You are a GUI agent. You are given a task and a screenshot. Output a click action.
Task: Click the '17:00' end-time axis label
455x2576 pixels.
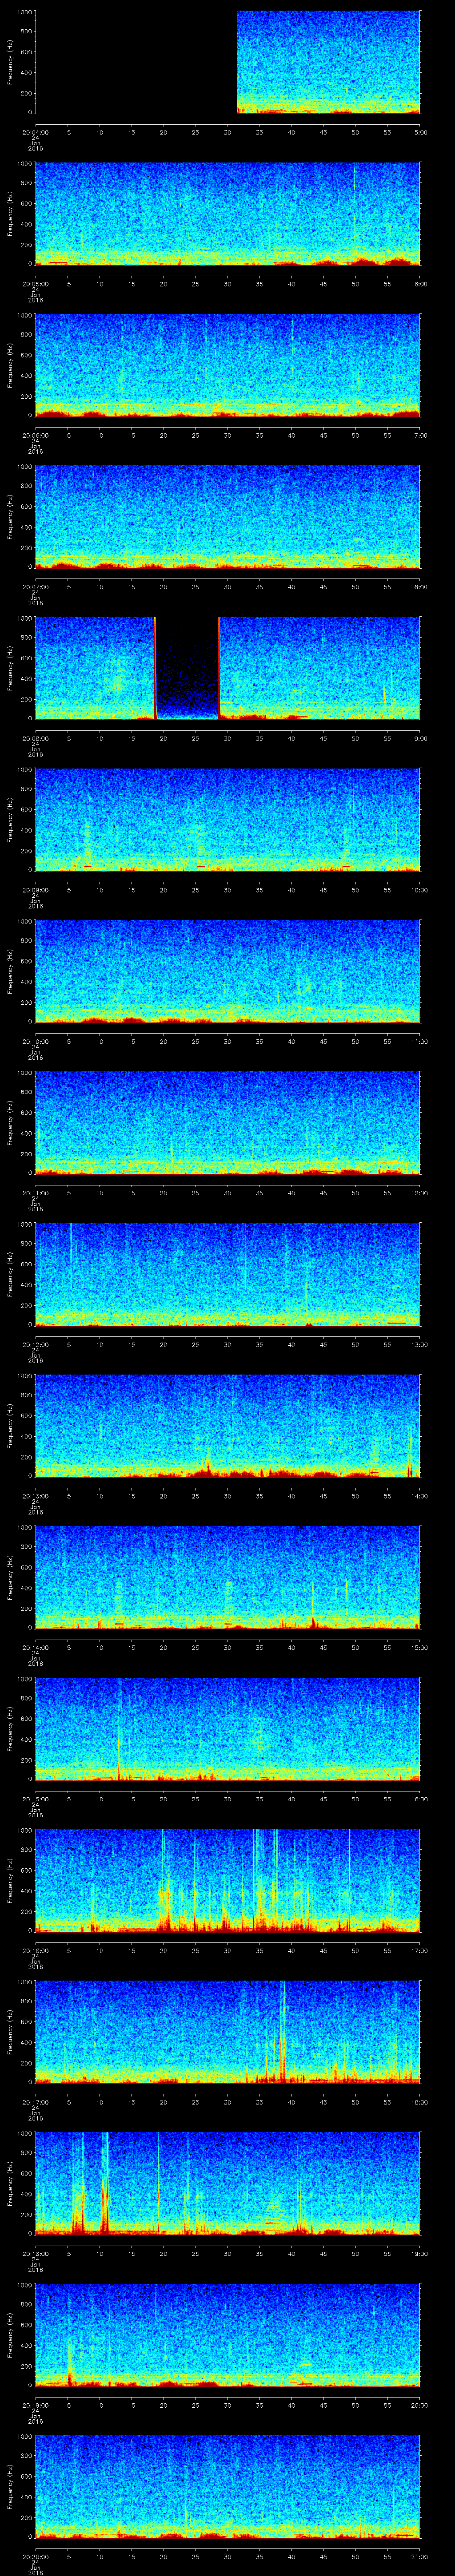(x=419, y=1951)
